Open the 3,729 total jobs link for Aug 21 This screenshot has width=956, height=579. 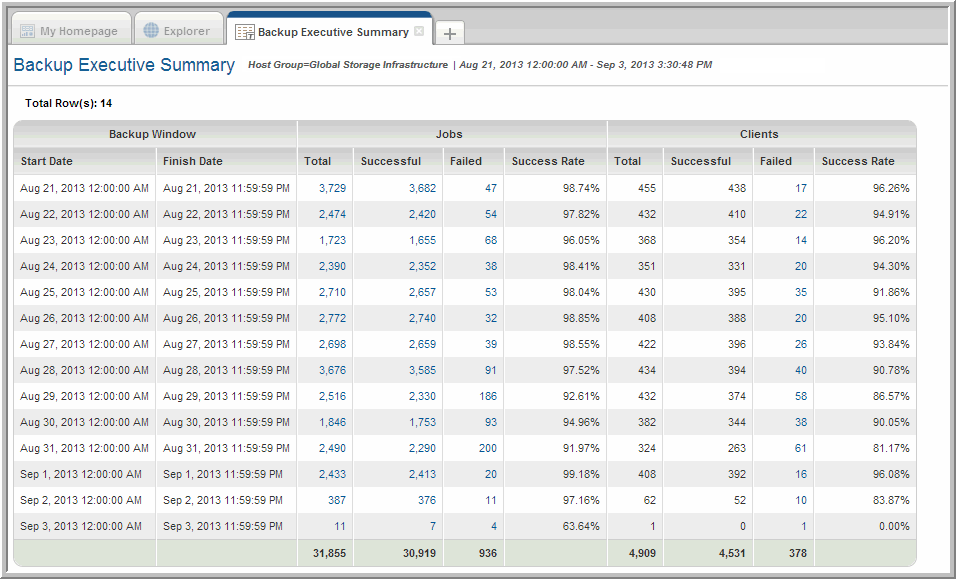332,188
